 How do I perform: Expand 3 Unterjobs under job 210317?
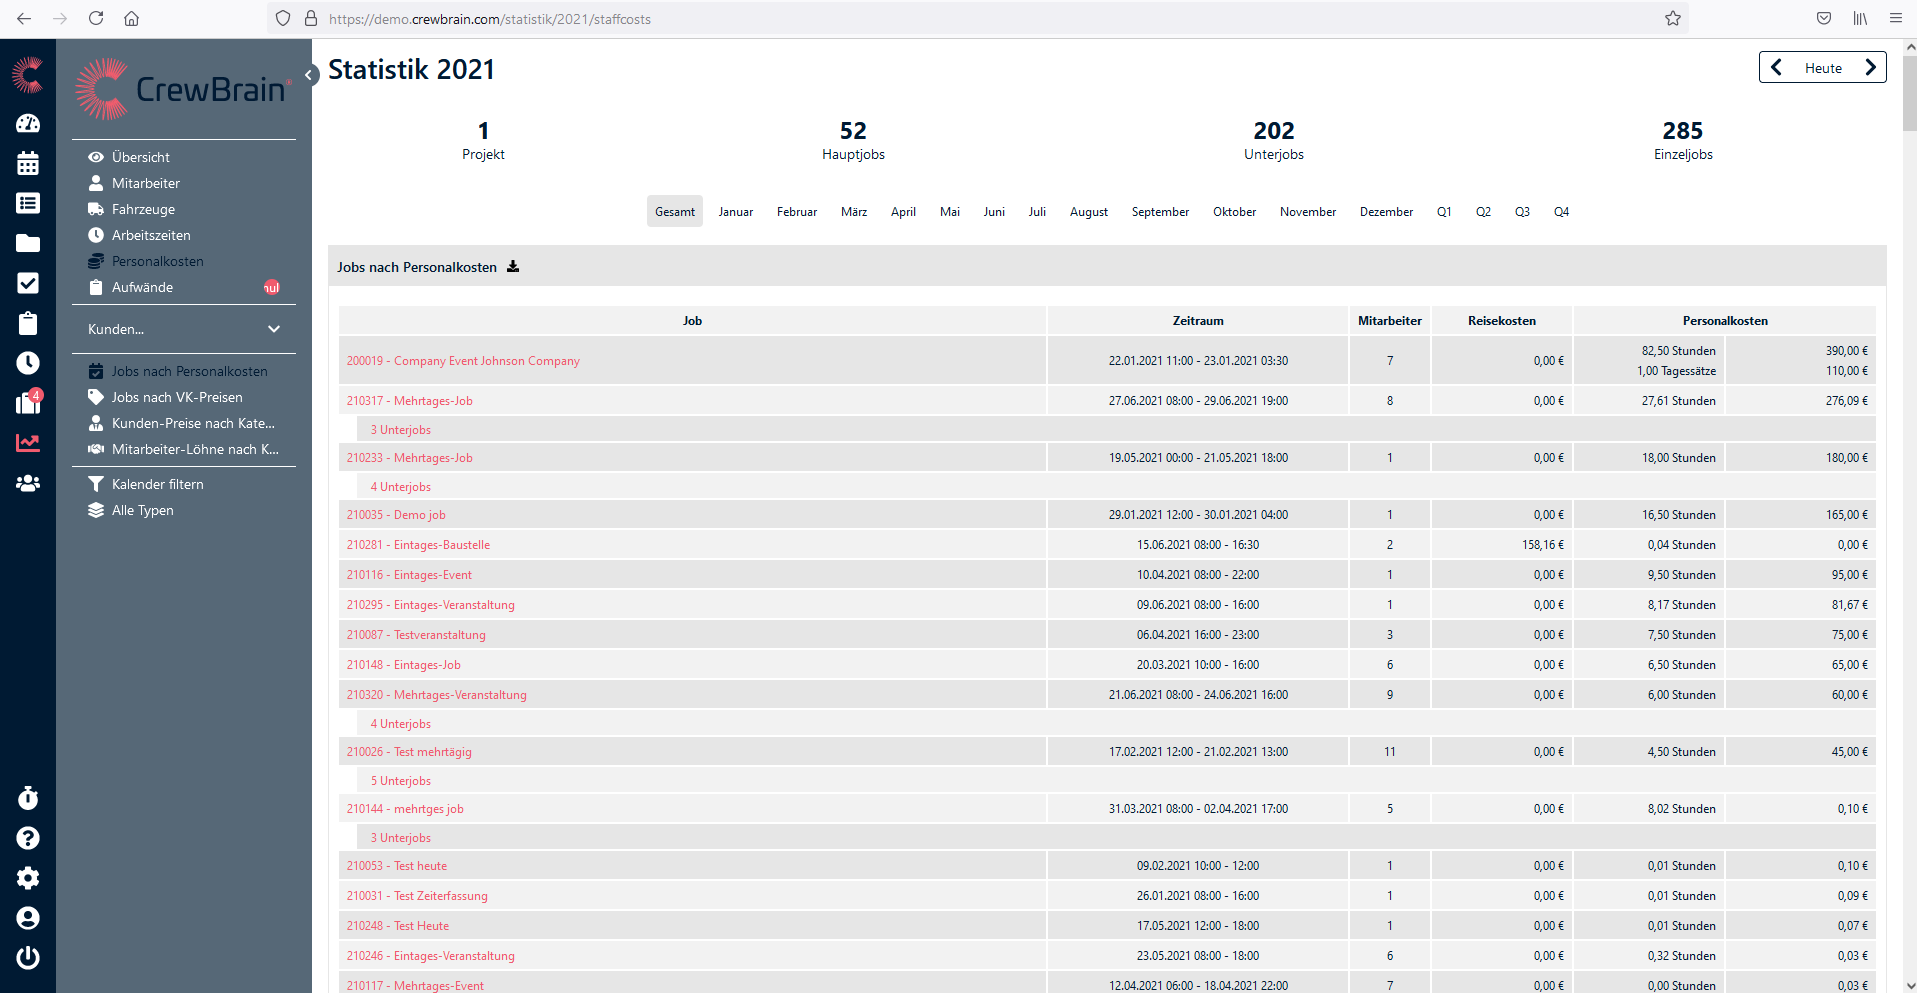coord(401,430)
